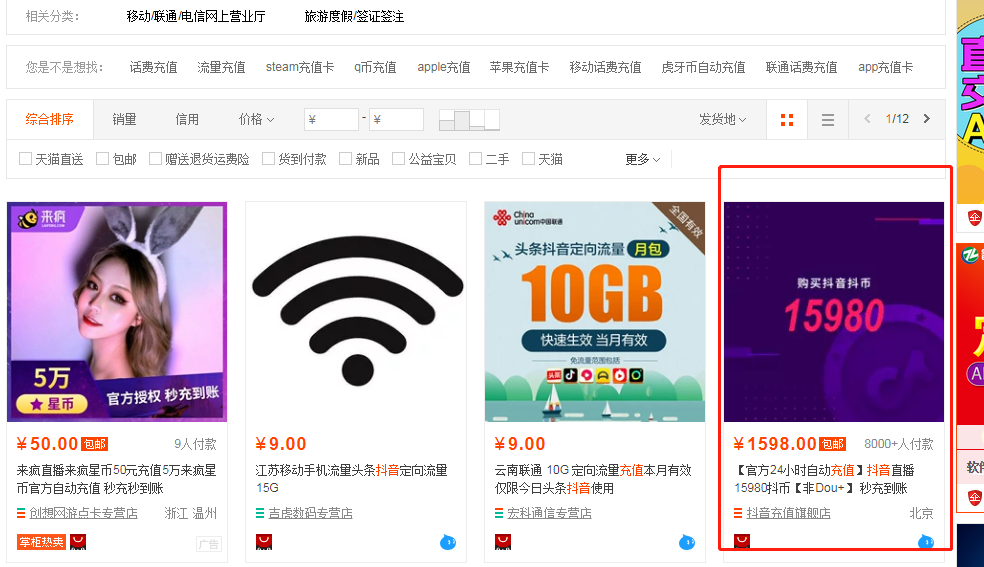Search suggestion 流量充值

tap(221, 67)
